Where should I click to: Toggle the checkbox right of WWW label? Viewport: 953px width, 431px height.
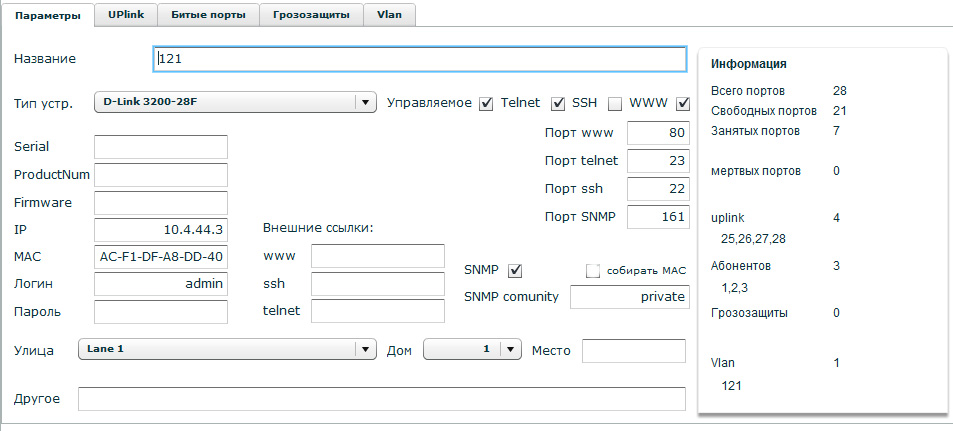click(684, 103)
